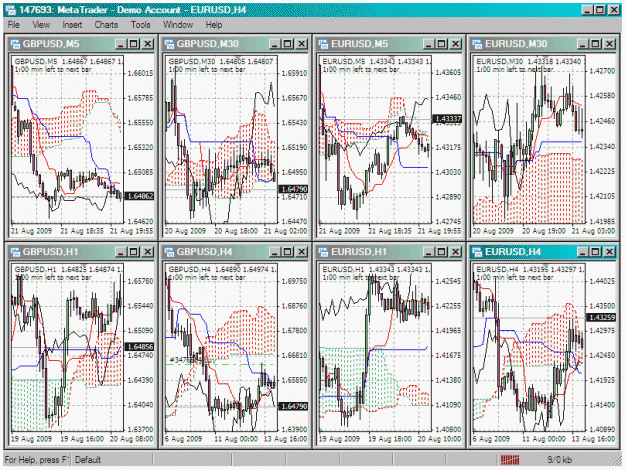This screenshot has height=470, width=625.
Task: Maximize the EURUSD,M30 chart window
Action: point(596,44)
